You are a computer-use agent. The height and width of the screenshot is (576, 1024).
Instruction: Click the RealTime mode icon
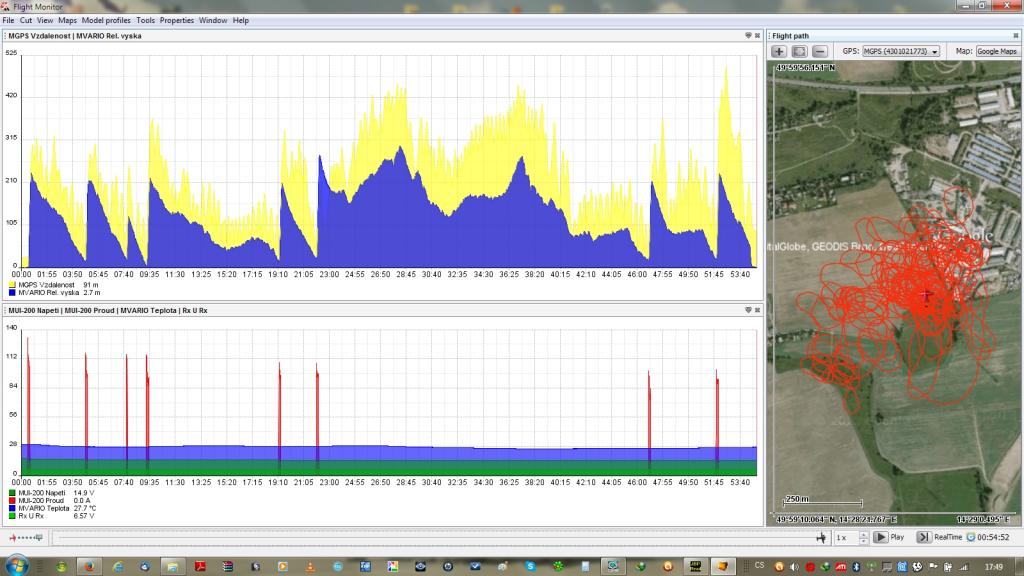[925, 537]
